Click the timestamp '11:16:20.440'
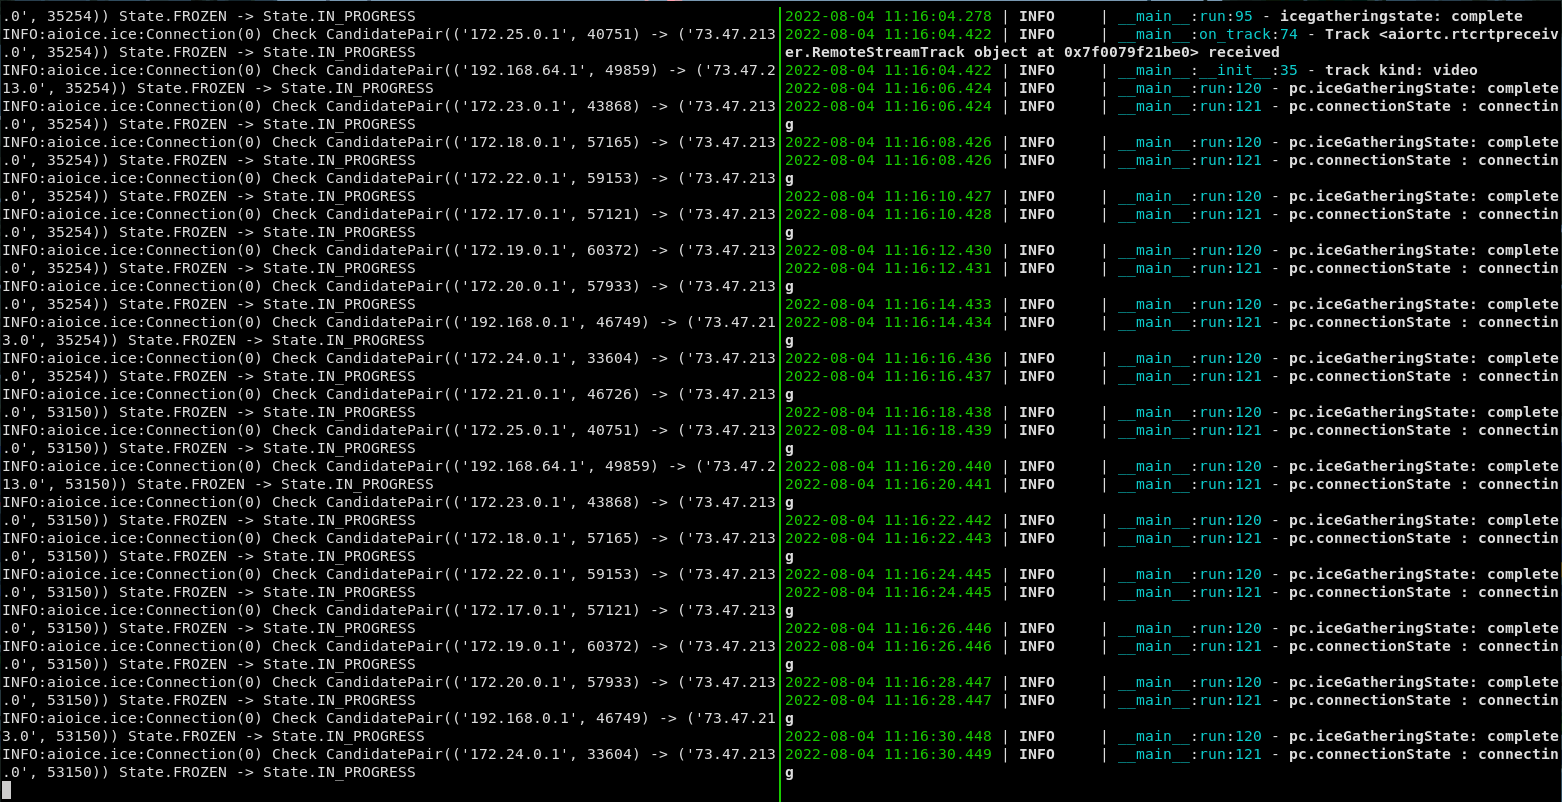The image size is (1562, 802). tap(938, 466)
